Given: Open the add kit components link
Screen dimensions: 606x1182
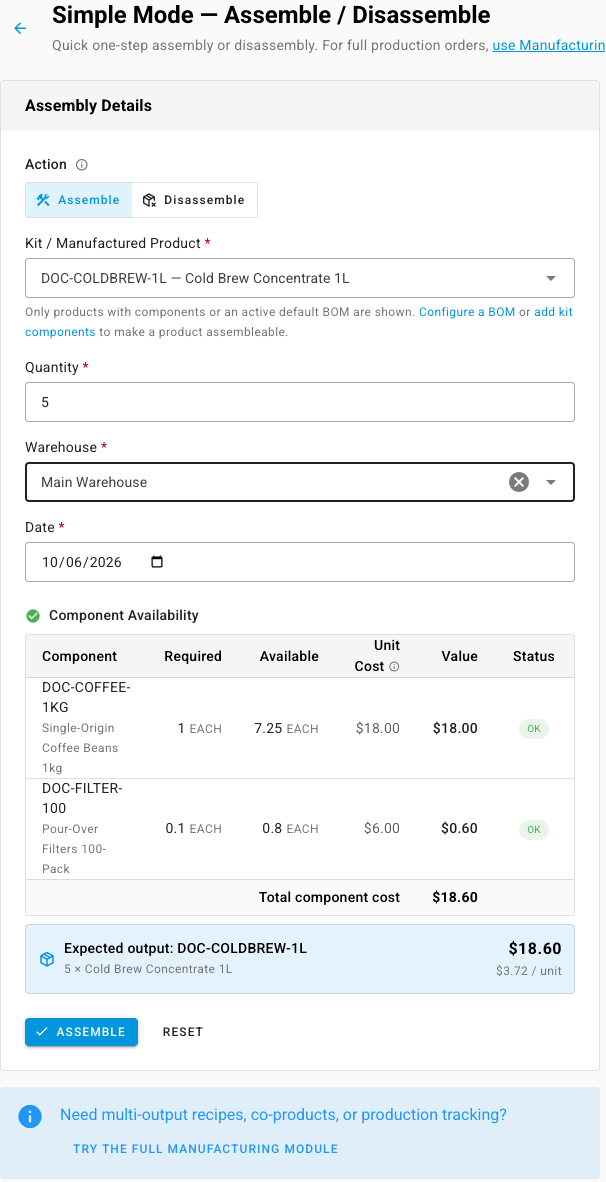Looking at the screenshot, I should click(299, 321).
